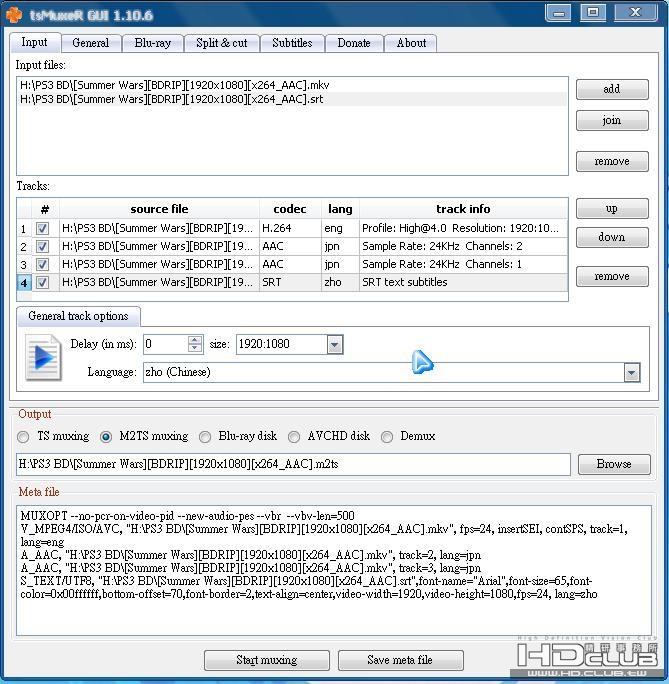Click the 'lang' column header
The width and height of the screenshot is (669, 684).
340,209
